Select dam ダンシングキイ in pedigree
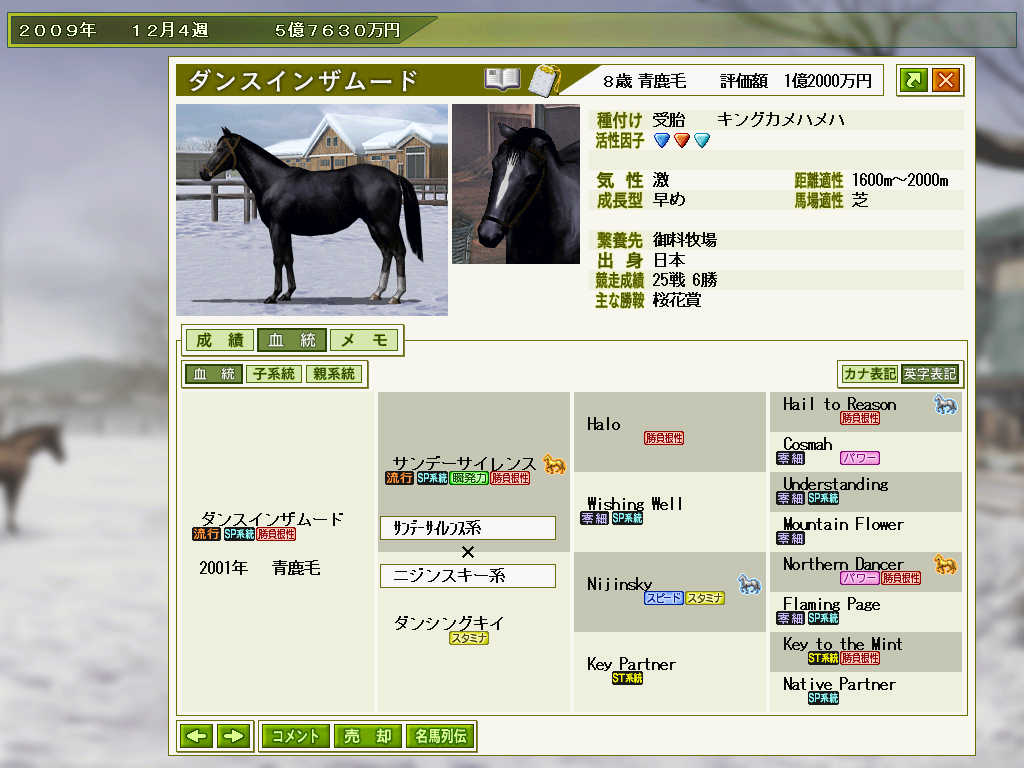1024x768 pixels. pos(449,622)
